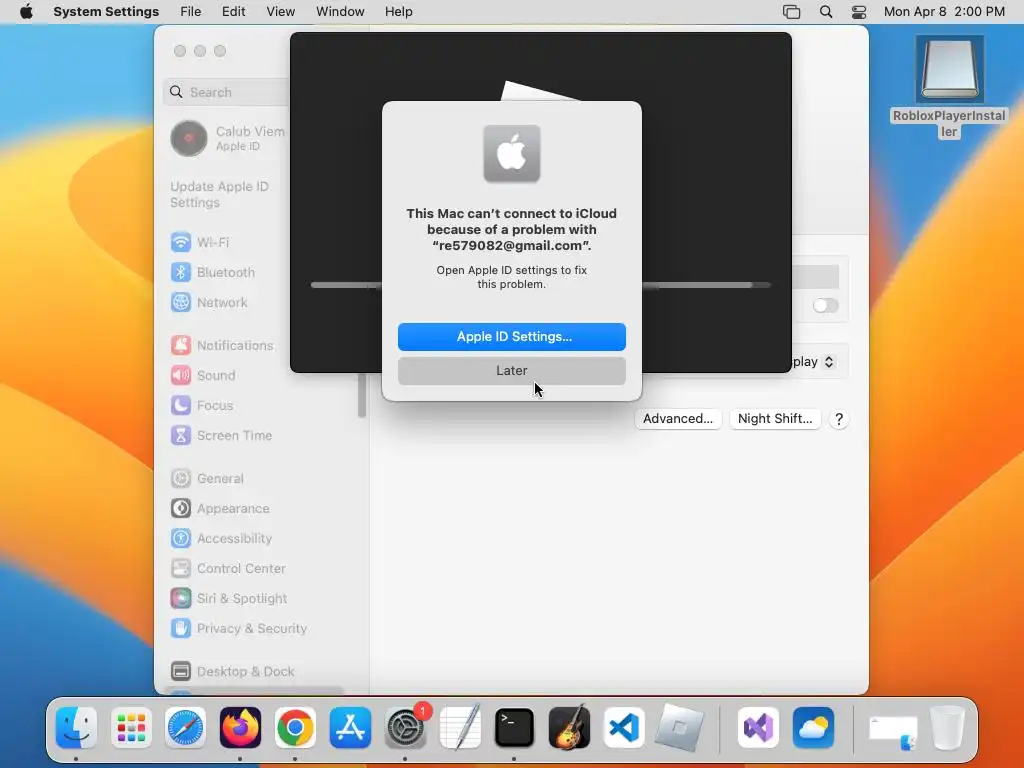Open Finder from the Dock
Image resolution: width=1024 pixels, height=768 pixels.
point(76,728)
